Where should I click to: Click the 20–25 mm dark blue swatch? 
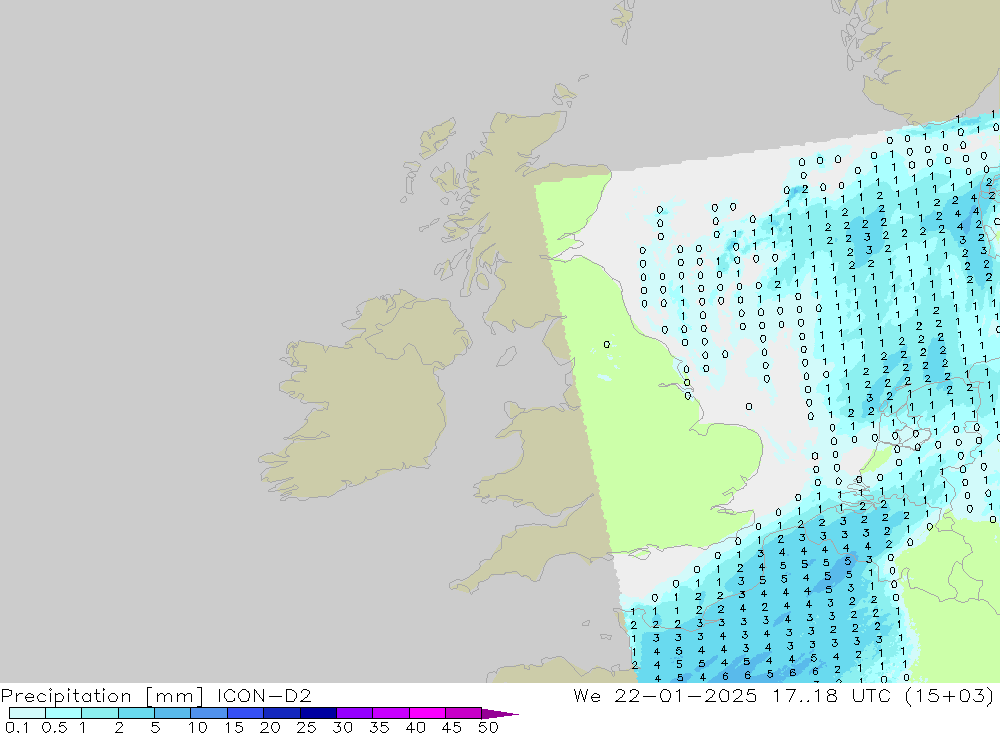[281, 713]
